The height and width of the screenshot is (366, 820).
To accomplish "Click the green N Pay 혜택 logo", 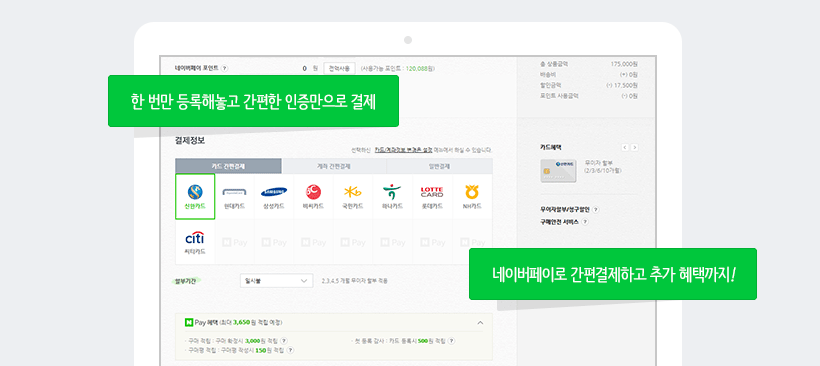I will [189, 323].
